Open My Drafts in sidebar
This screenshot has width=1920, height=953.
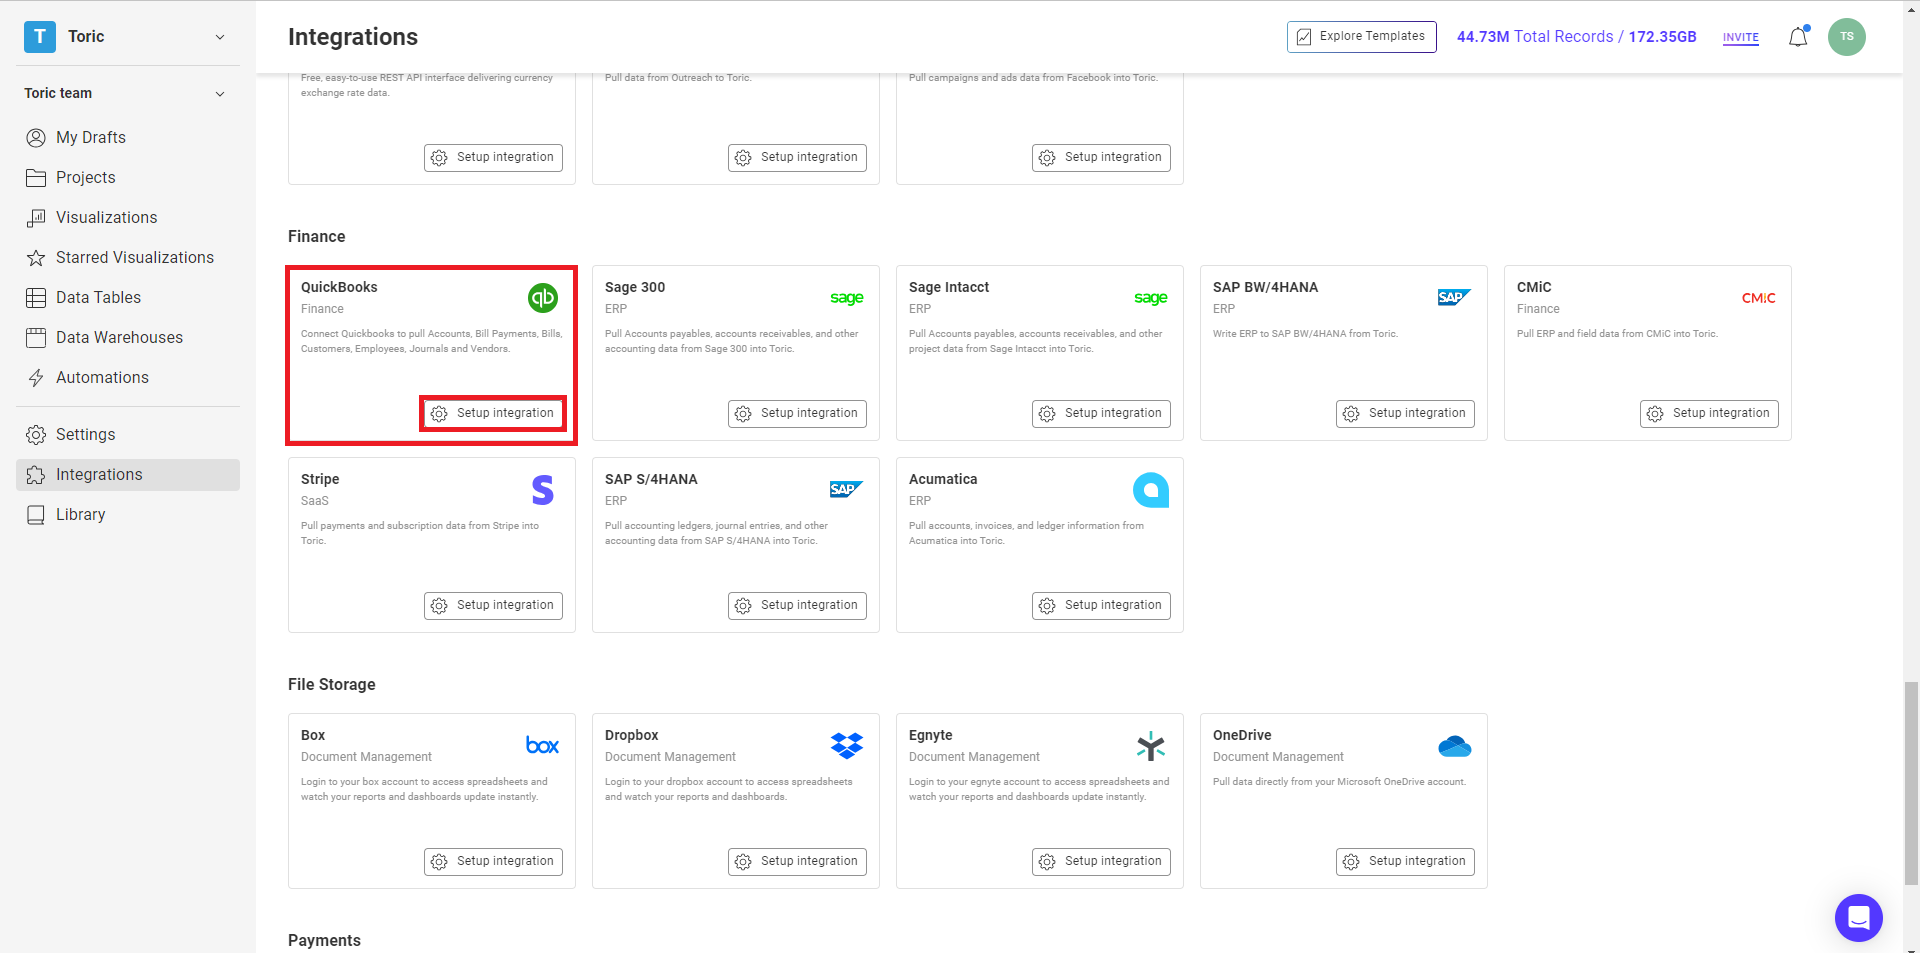pos(128,138)
